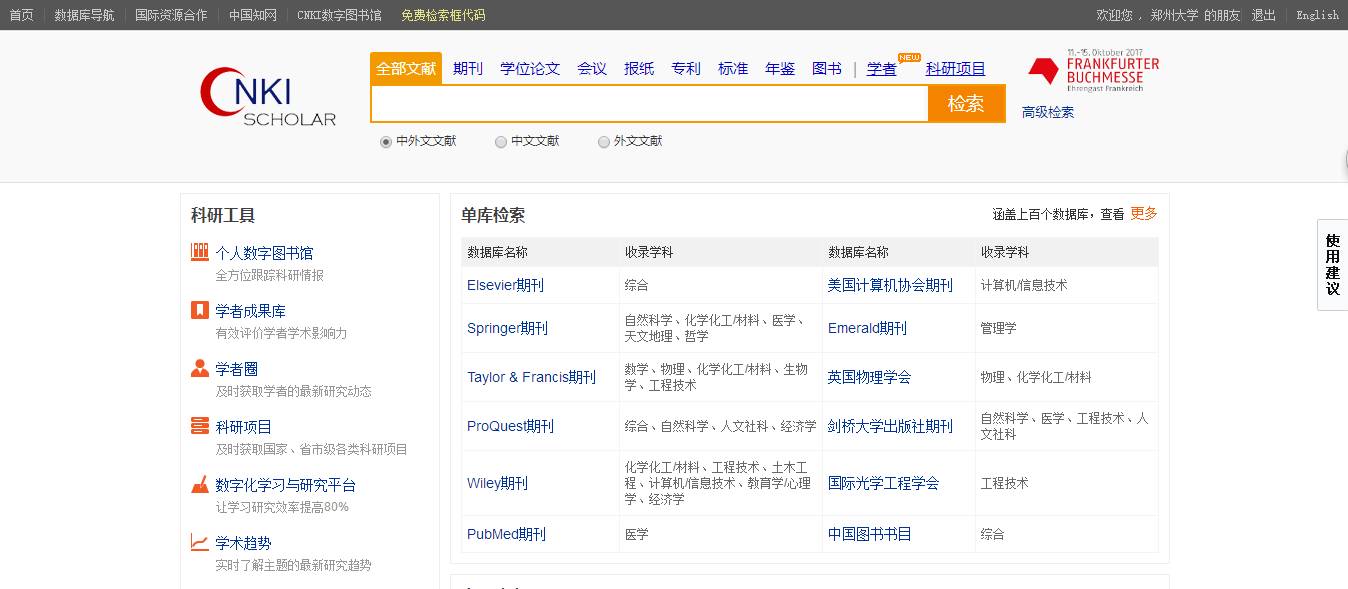
Task: Open 中国知网 in the top bar
Action: click(253, 15)
